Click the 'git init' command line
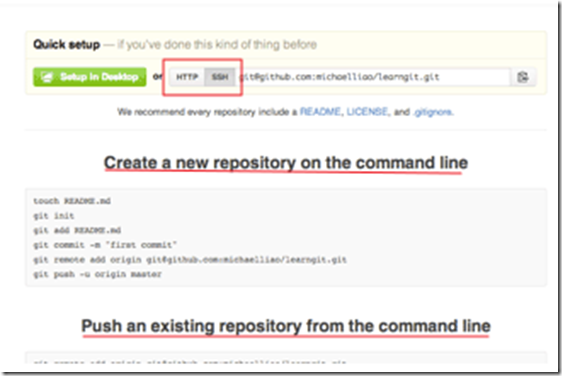Image resolution: width=562 pixels, height=376 pixels. tap(53, 216)
